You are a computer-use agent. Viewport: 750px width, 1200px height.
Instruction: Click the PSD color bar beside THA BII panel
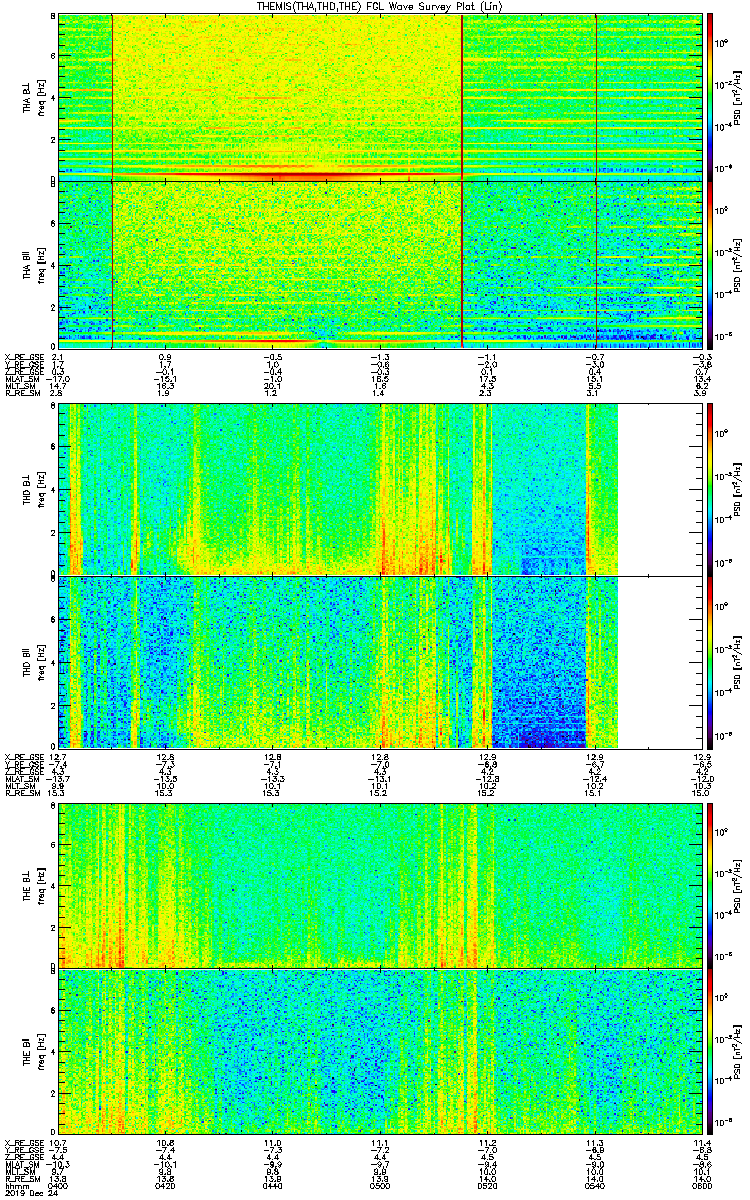click(710, 264)
